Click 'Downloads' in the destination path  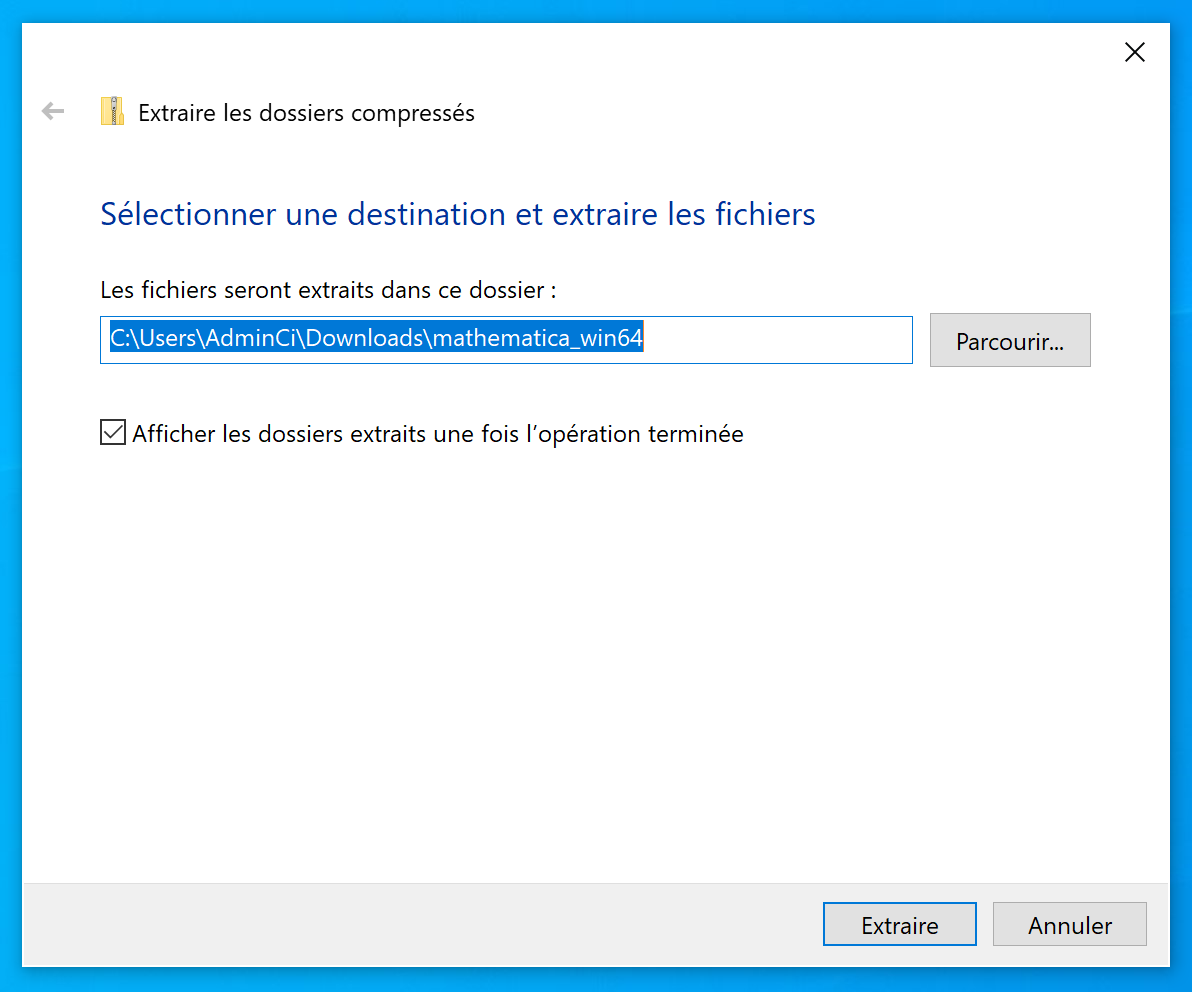365,339
